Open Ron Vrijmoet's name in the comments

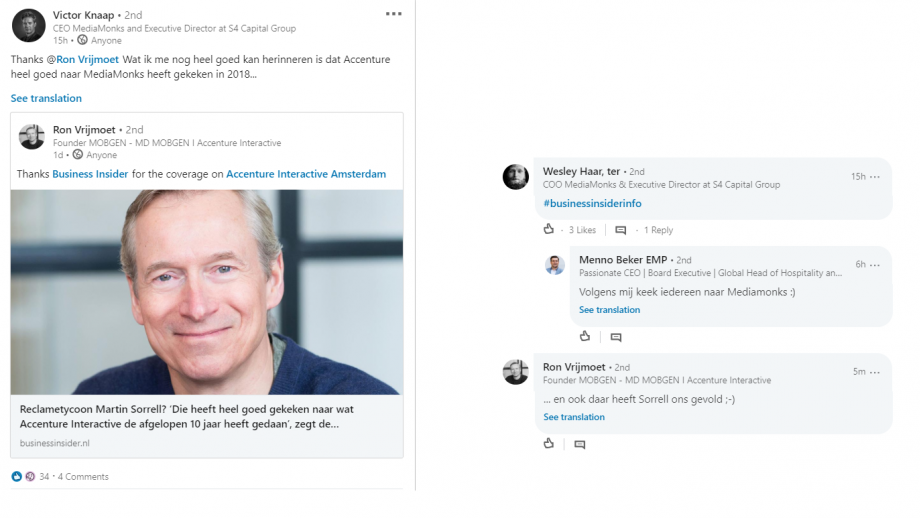[574, 367]
